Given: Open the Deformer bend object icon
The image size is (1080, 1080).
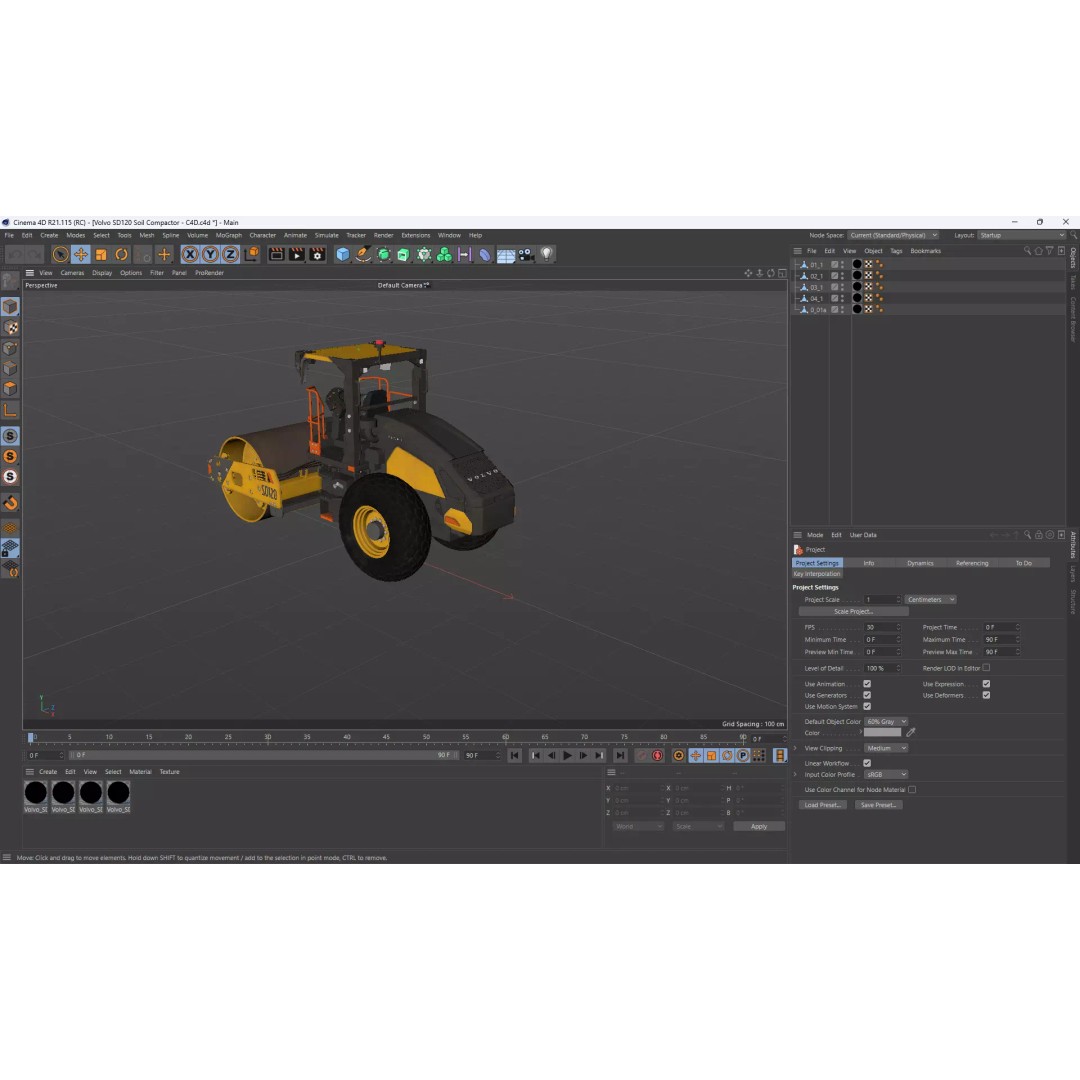Looking at the screenshot, I should tap(485, 255).
